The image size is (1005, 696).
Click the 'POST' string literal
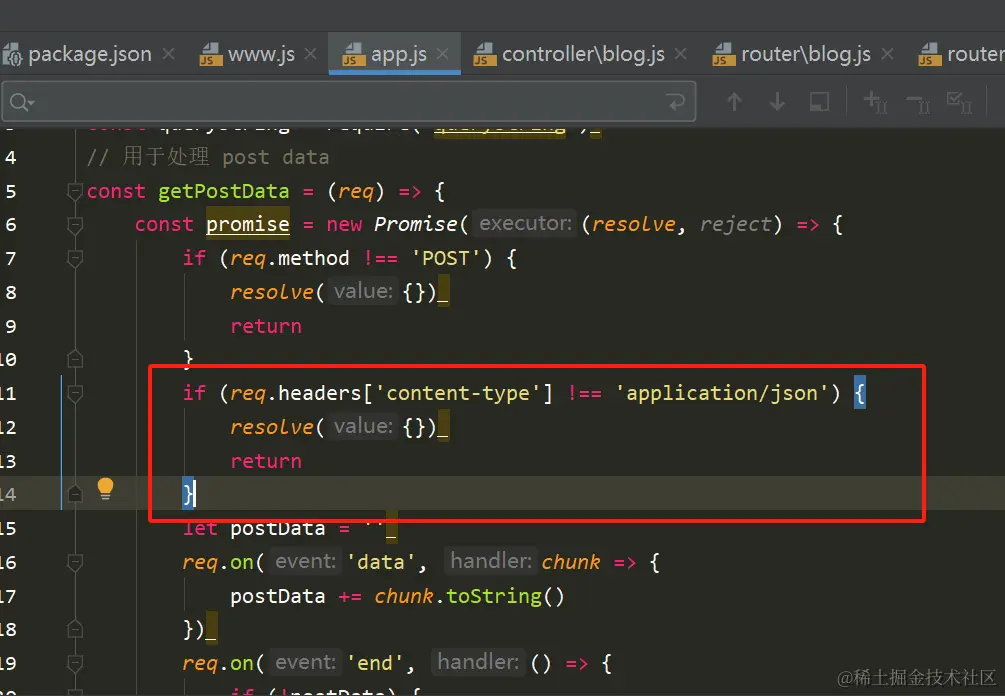[x=445, y=258]
